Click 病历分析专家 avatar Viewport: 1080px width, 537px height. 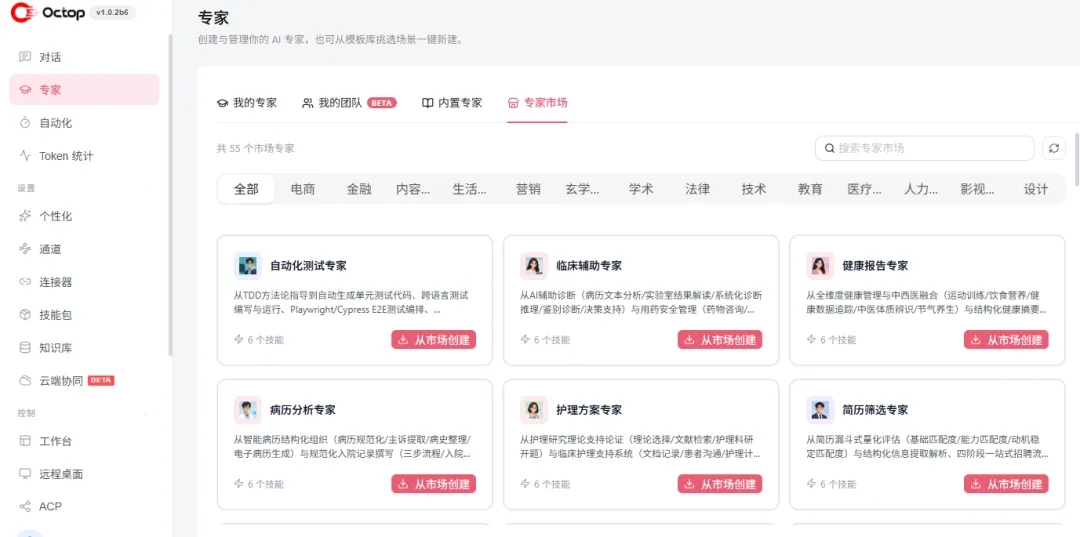coord(247,410)
